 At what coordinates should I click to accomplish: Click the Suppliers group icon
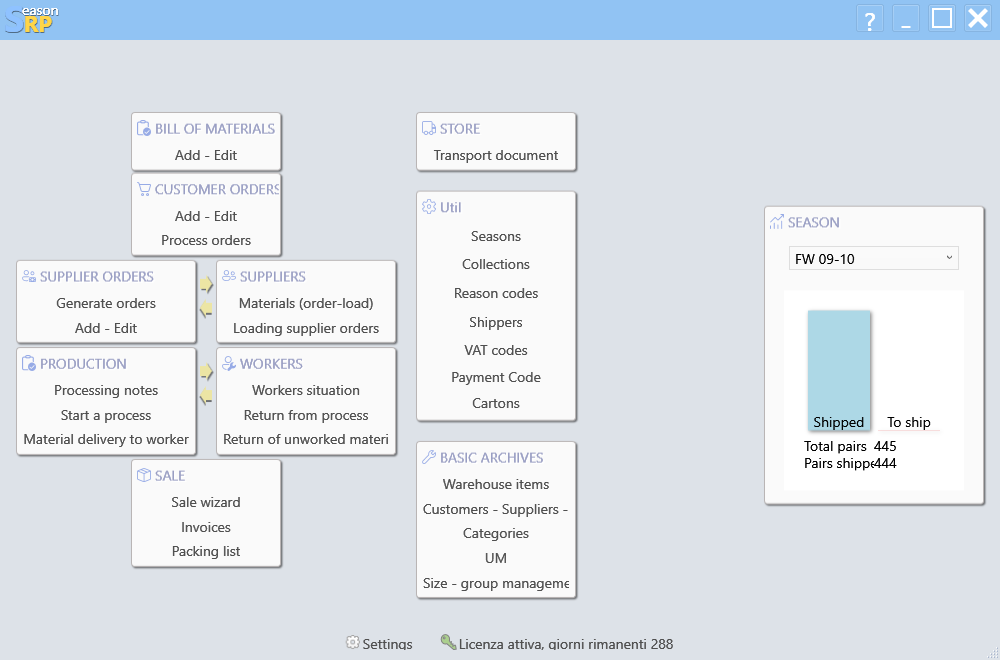pos(229,276)
